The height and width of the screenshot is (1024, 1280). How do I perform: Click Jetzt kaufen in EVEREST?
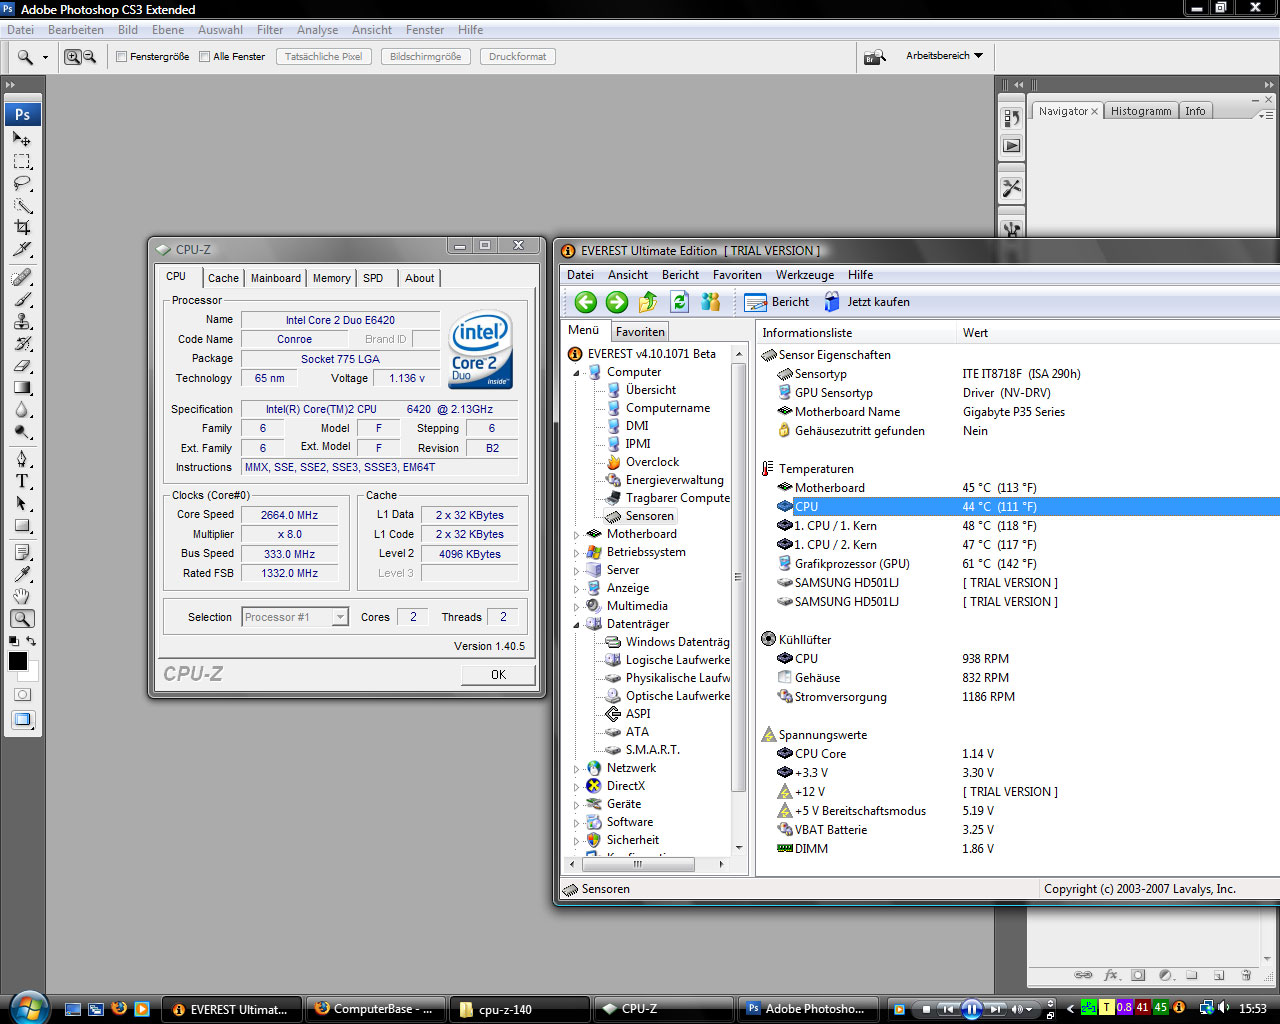pos(866,302)
